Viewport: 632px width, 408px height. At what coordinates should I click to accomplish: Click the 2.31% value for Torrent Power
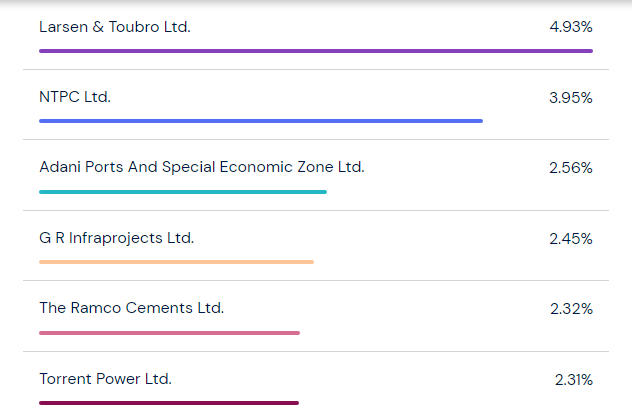coord(573,379)
